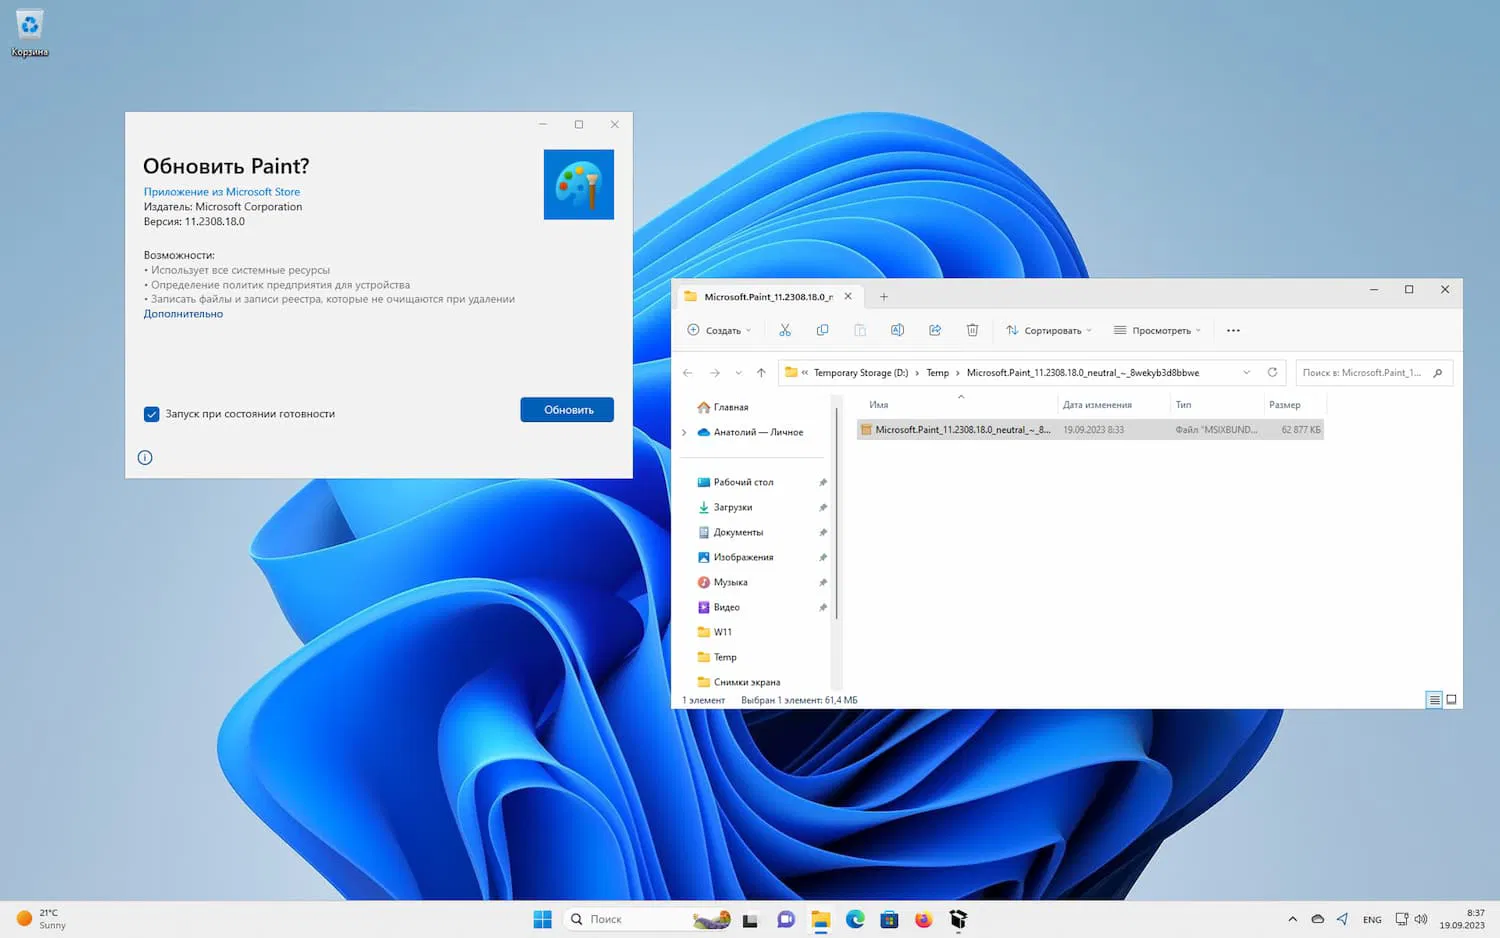Click the Copy icon in Explorer toolbar

click(x=822, y=330)
